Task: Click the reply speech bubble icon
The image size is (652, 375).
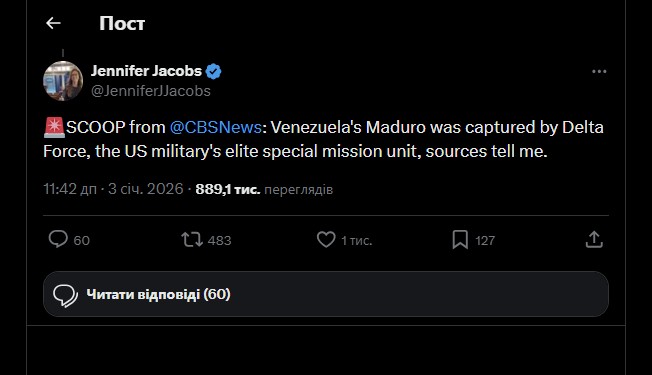Action: tap(58, 239)
